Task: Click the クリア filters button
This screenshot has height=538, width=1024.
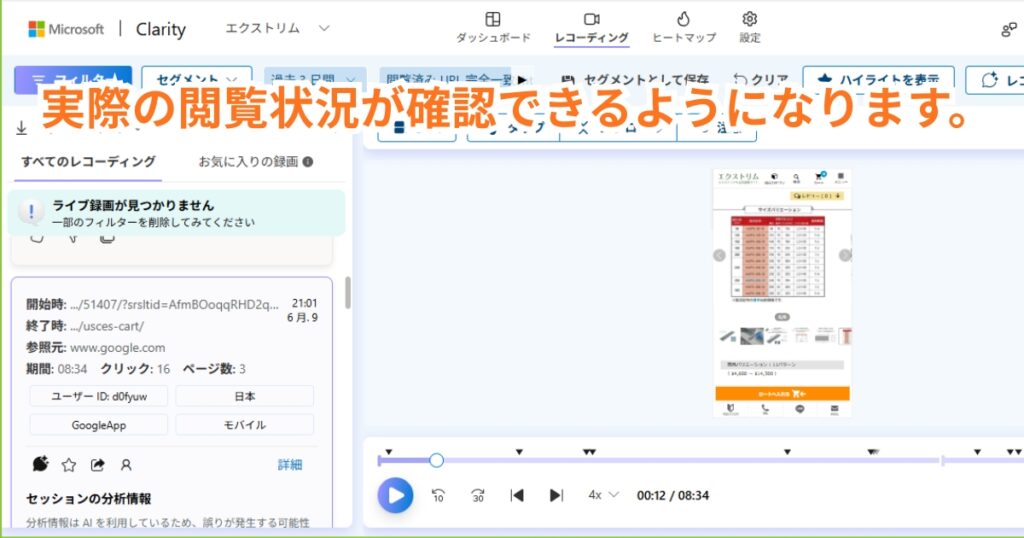Action: 760,80
